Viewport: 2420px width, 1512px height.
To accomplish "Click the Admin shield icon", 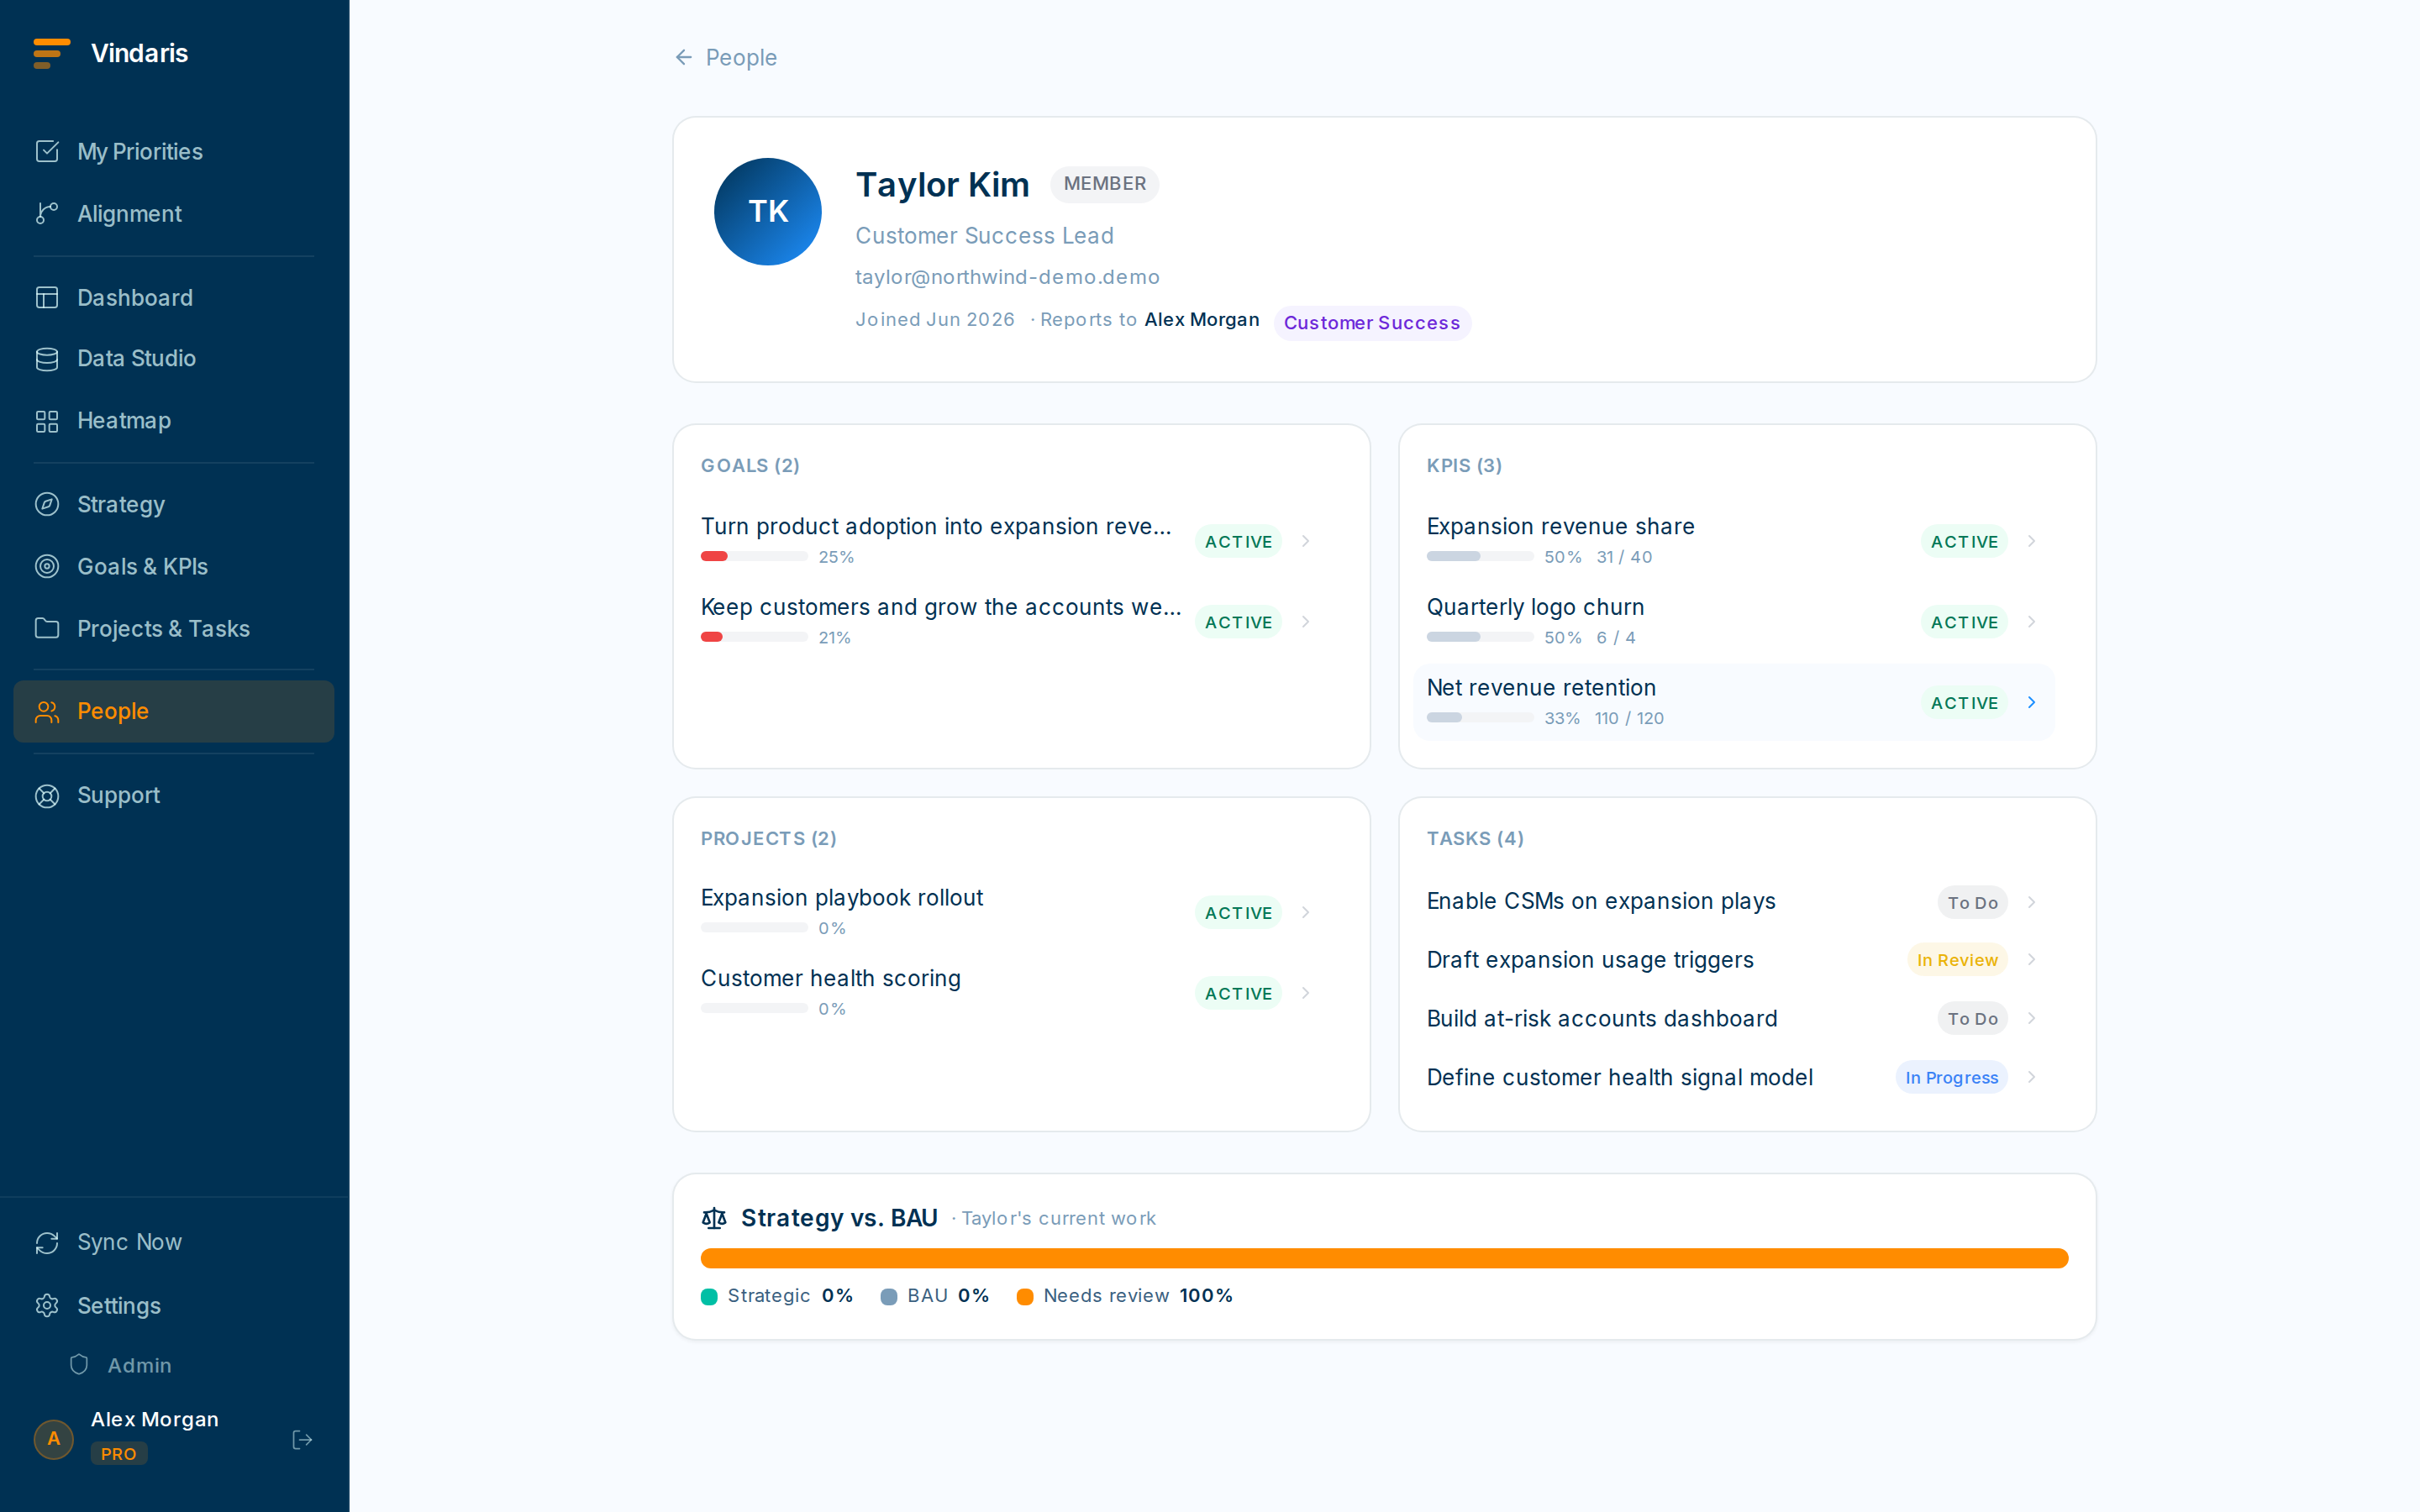I will (79, 1364).
